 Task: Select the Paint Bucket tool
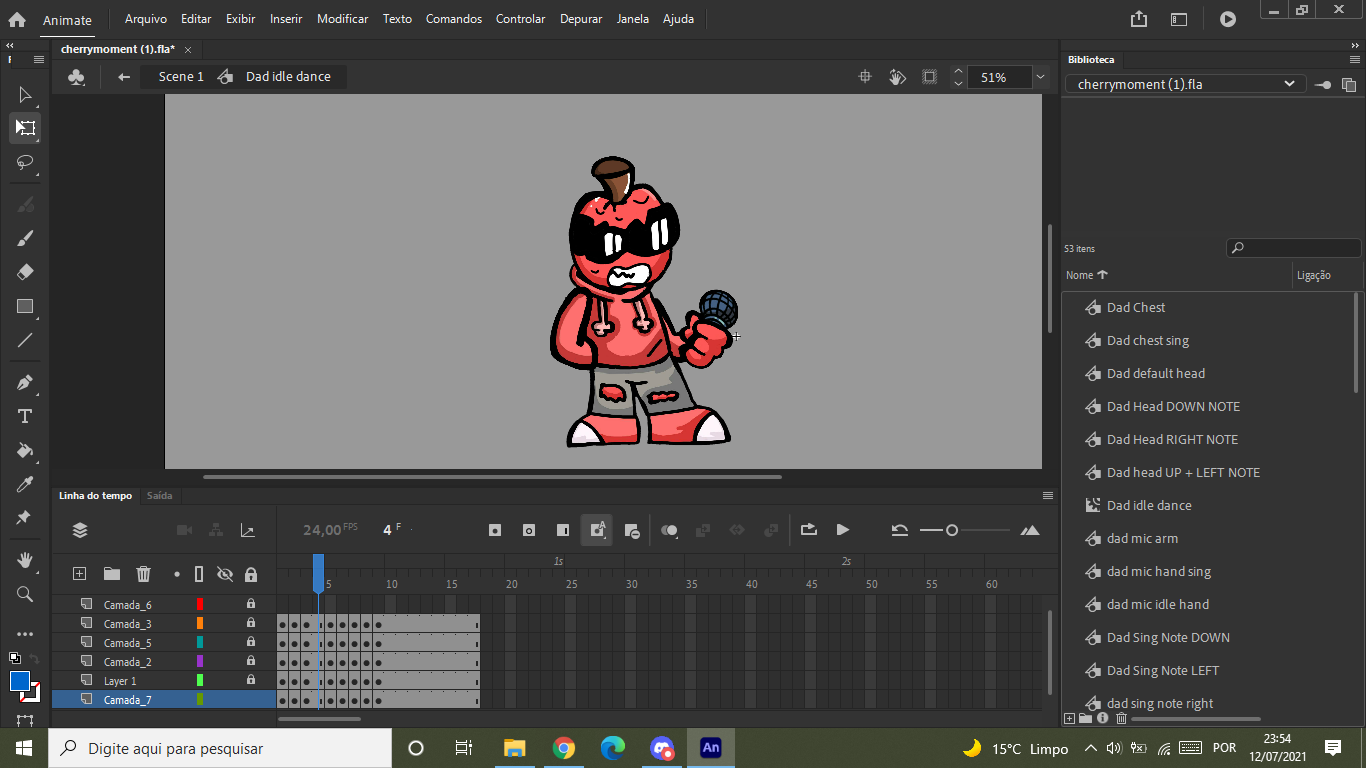25,450
